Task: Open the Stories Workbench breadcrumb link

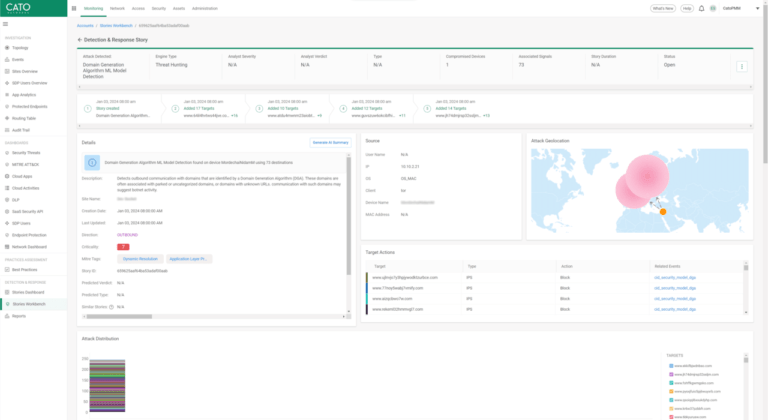Action: pyautogui.click(x=115, y=24)
